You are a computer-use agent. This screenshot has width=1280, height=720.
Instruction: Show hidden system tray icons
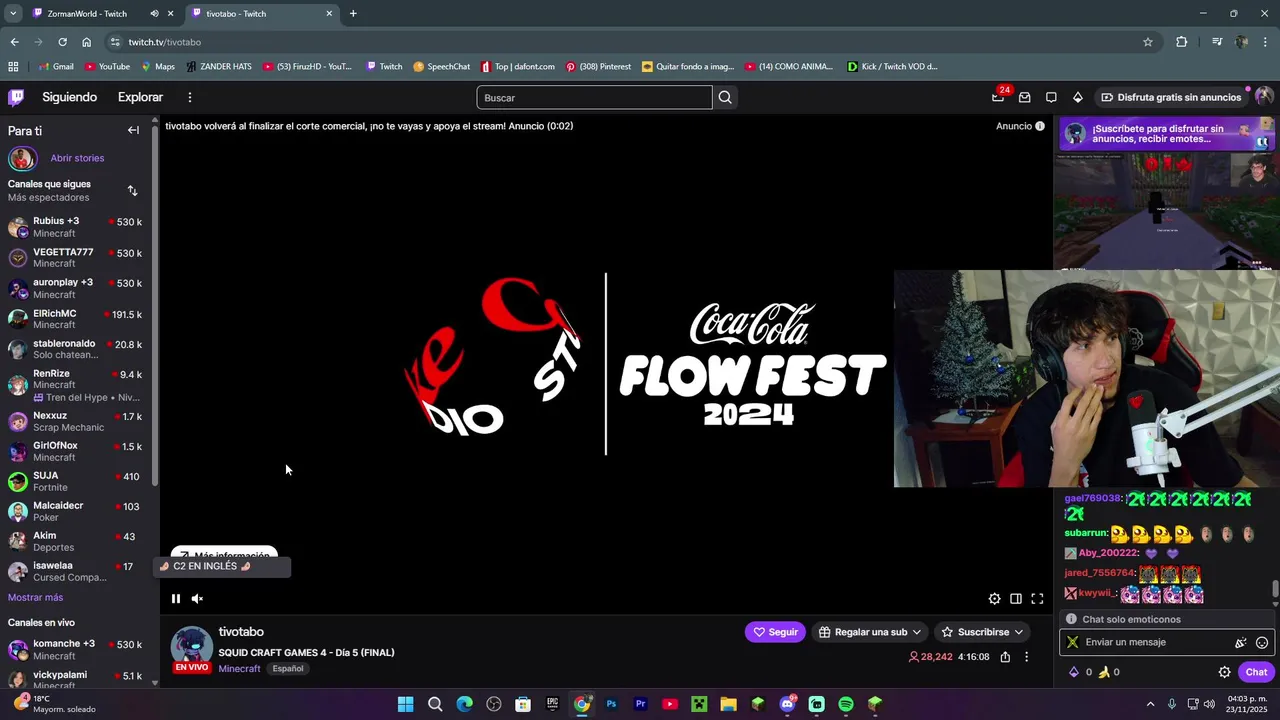(x=1150, y=704)
